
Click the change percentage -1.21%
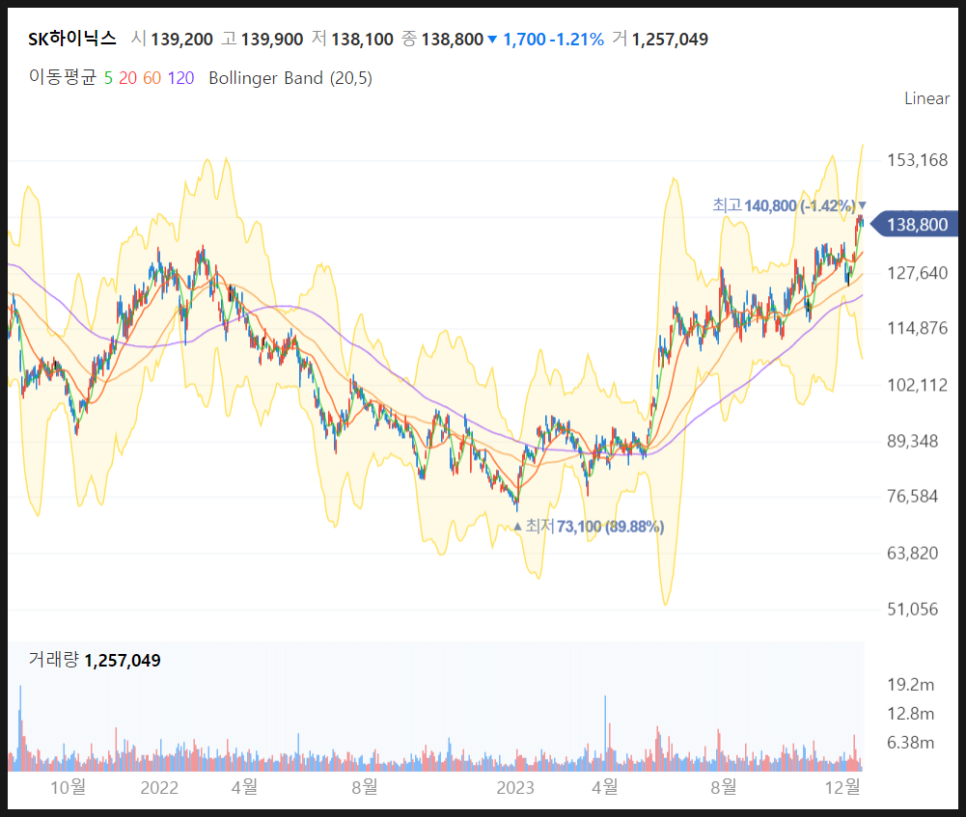[x=577, y=39]
